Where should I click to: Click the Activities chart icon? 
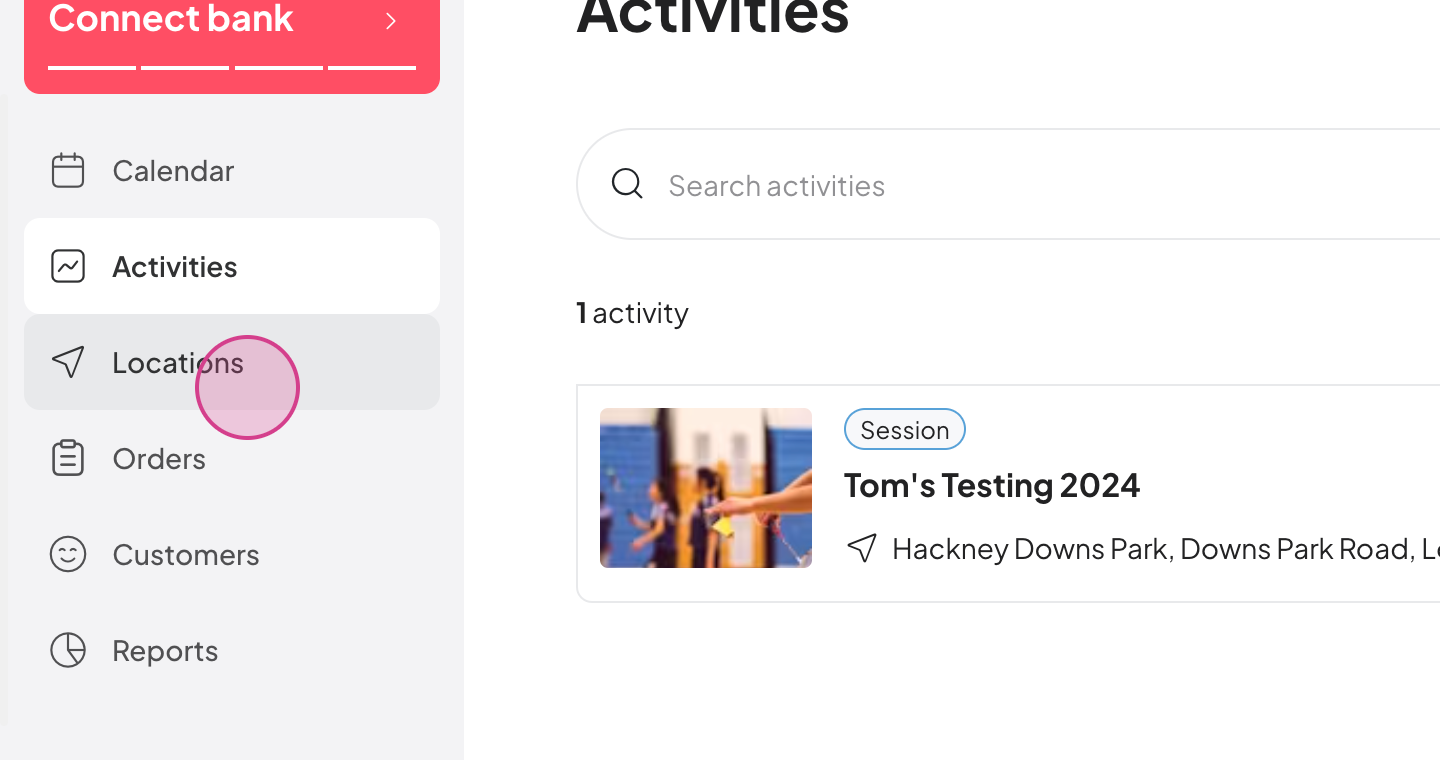[68, 266]
